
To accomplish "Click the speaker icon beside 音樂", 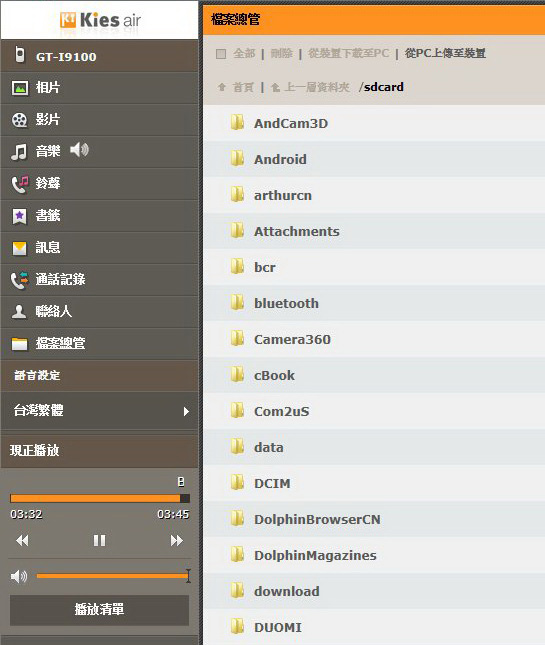I will [79, 150].
